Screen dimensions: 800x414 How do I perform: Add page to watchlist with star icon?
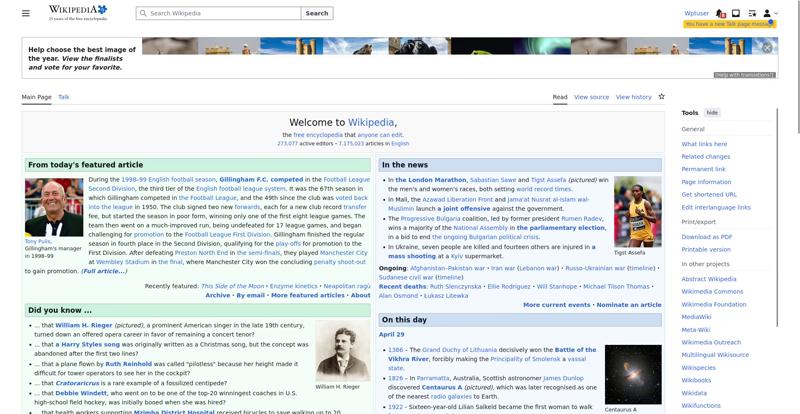(662, 97)
